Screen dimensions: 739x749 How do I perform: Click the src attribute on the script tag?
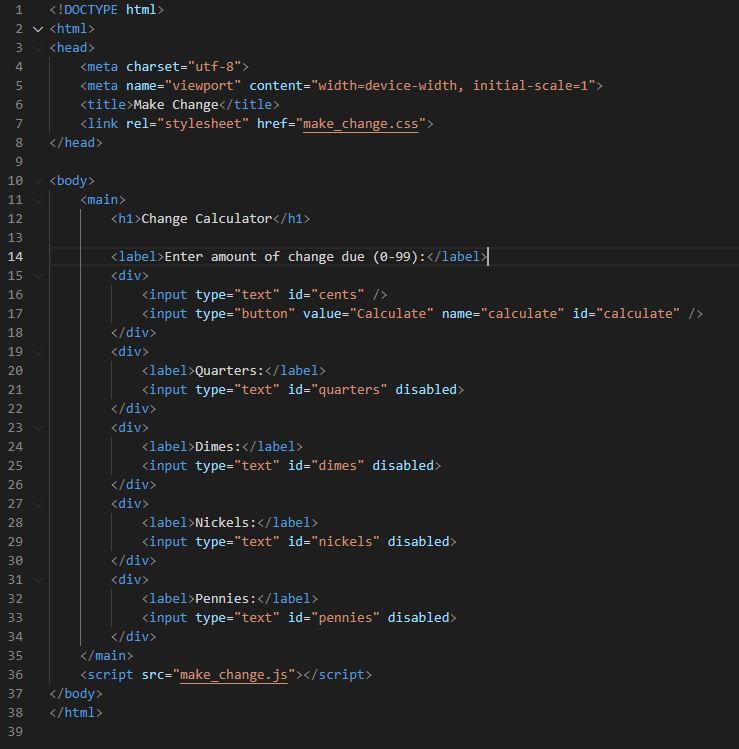(x=152, y=674)
